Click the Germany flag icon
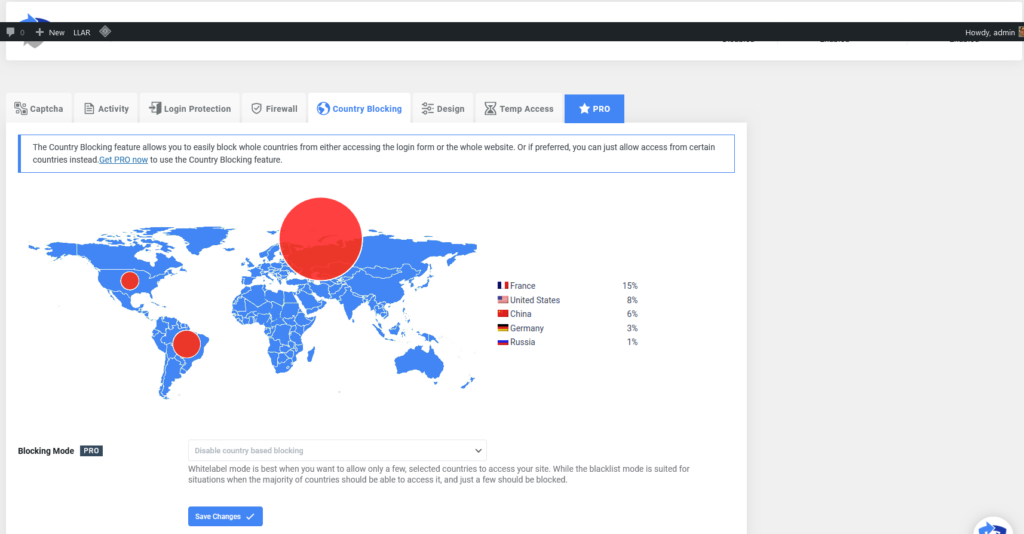This screenshot has height=534, width=1024. (x=503, y=328)
